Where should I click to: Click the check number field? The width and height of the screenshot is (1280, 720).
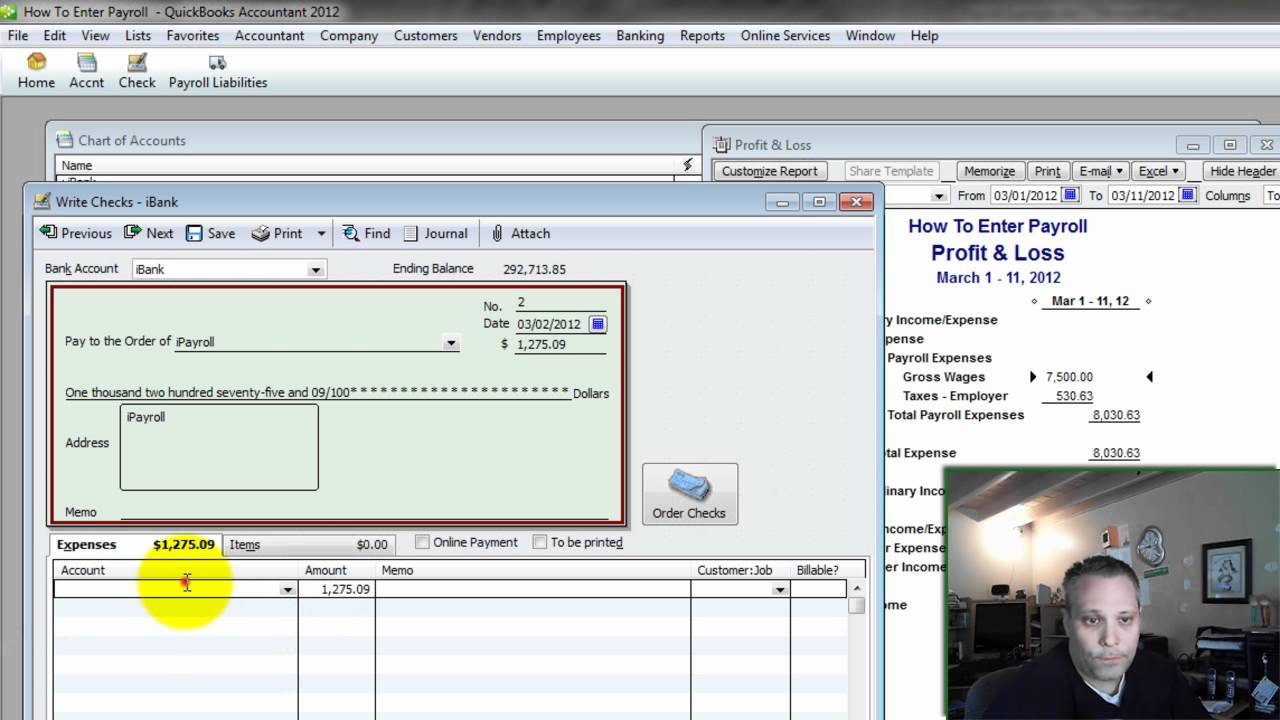tap(560, 303)
